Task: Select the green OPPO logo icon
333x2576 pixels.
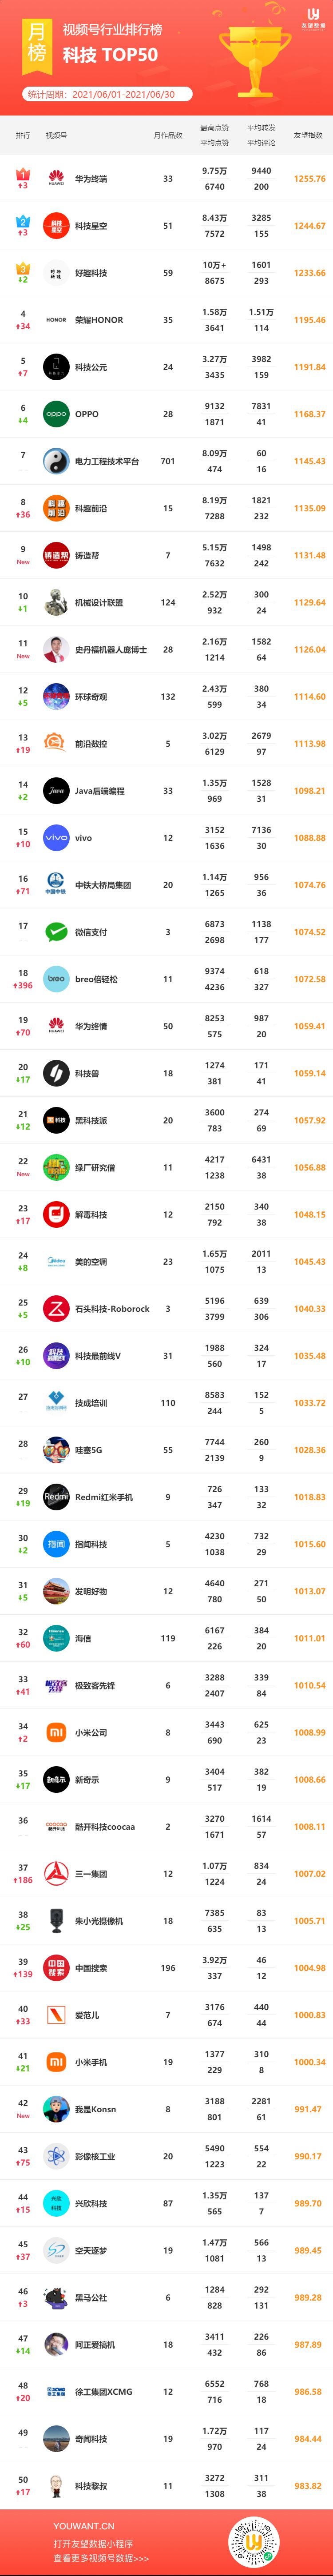Action: click(x=56, y=414)
